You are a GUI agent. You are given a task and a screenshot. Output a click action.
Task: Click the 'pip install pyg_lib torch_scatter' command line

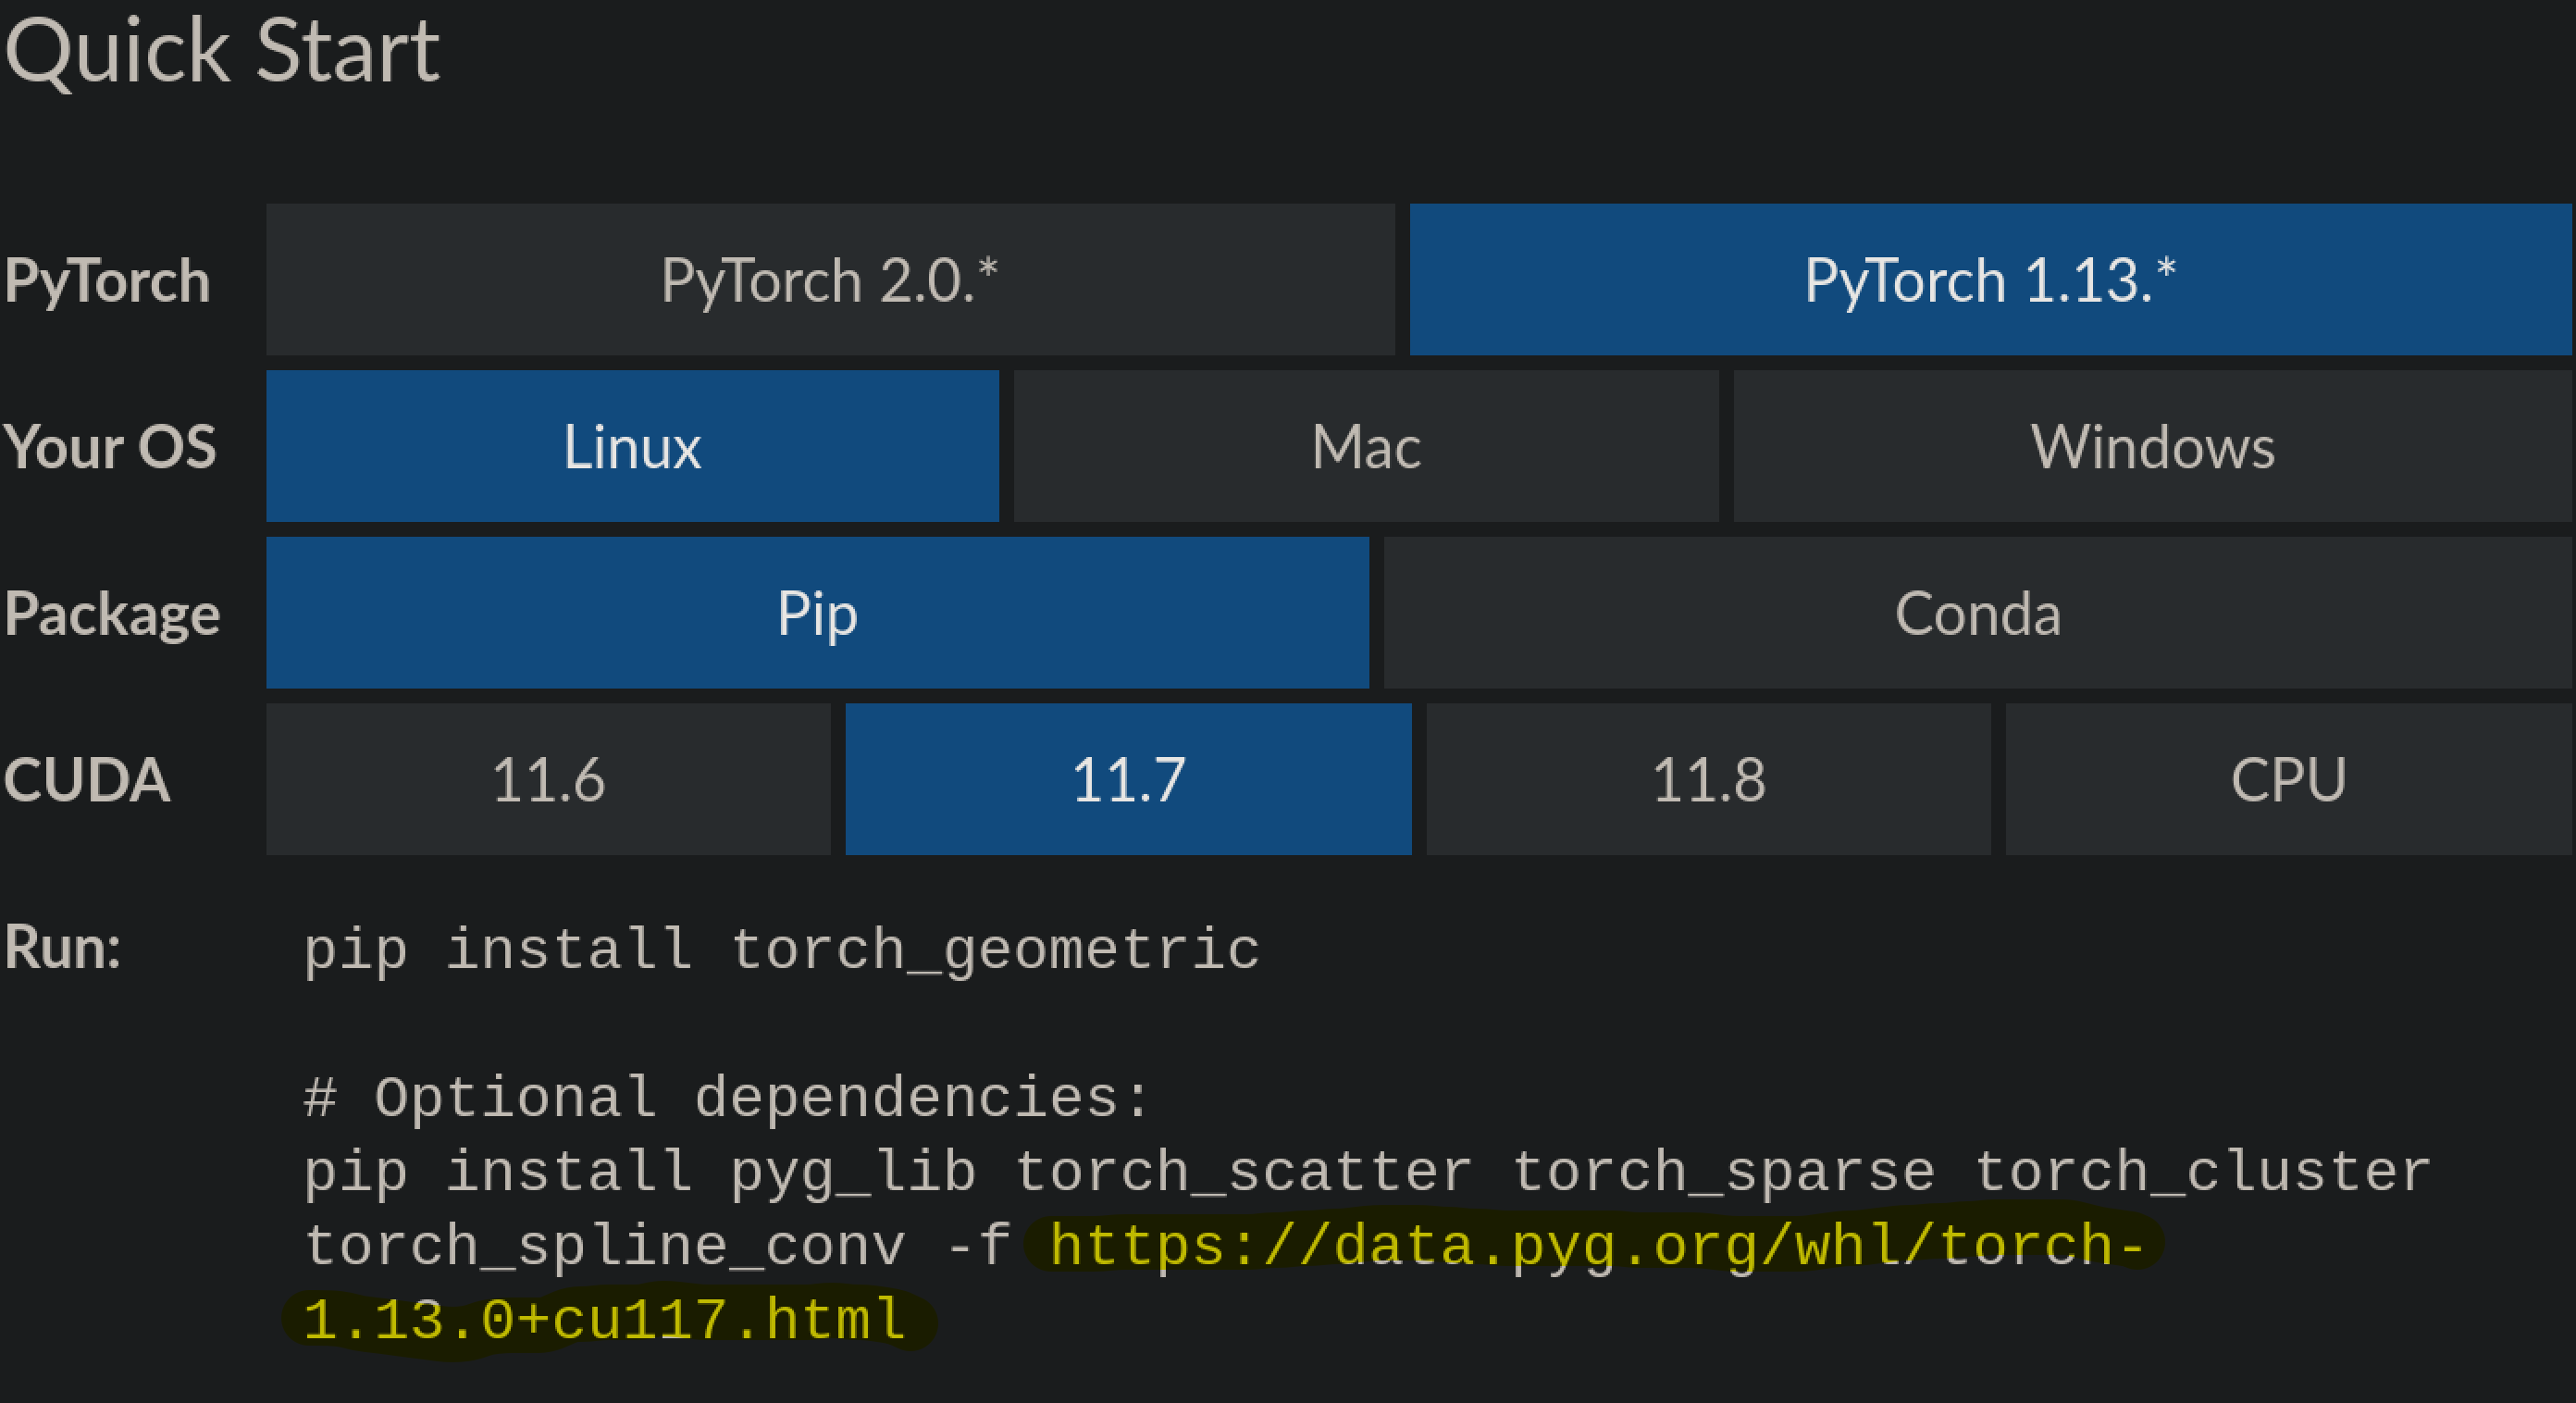coord(1367,1172)
